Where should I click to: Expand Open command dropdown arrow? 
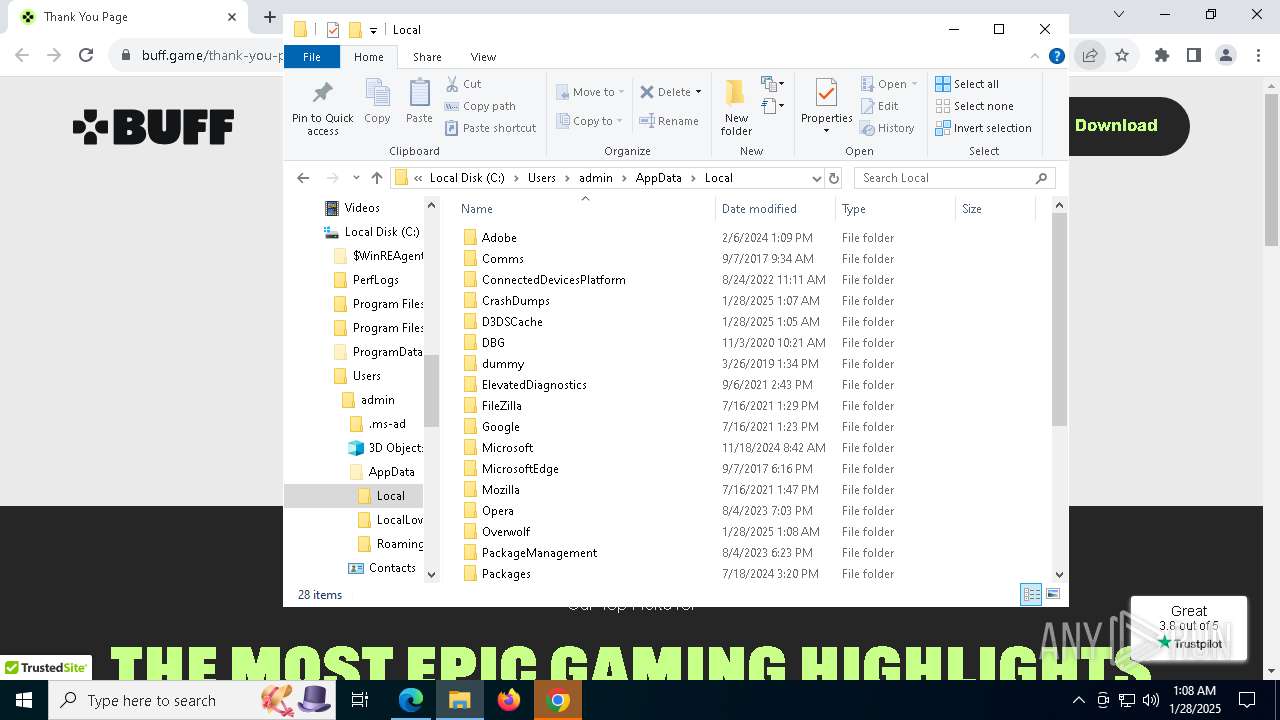(913, 84)
